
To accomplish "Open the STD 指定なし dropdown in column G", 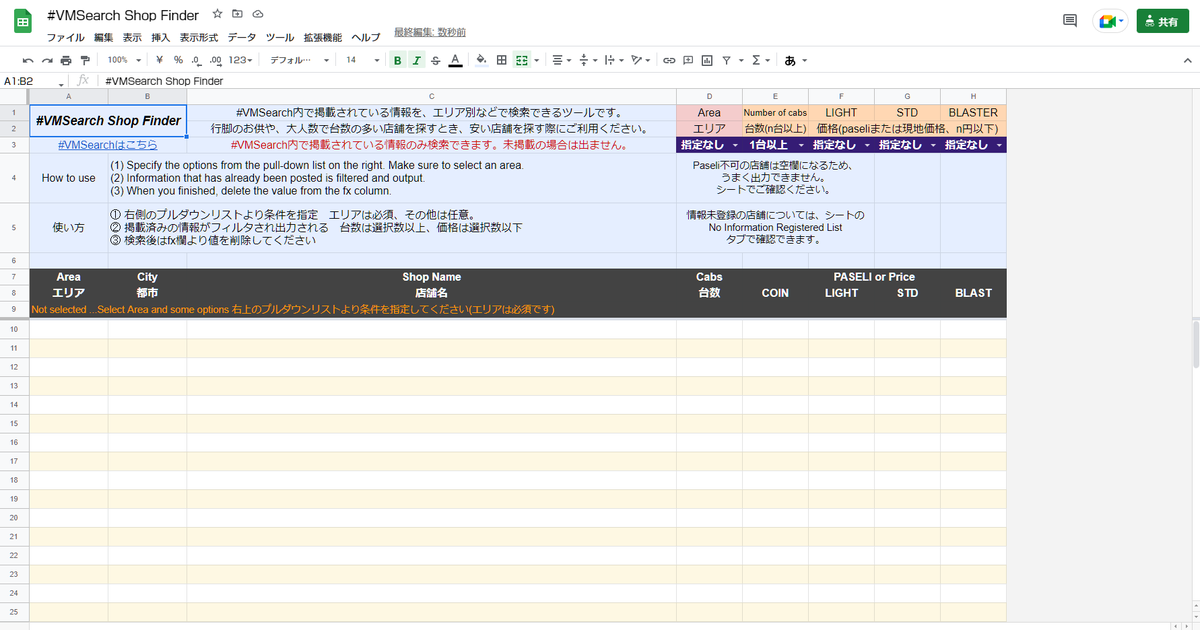I will click(907, 145).
